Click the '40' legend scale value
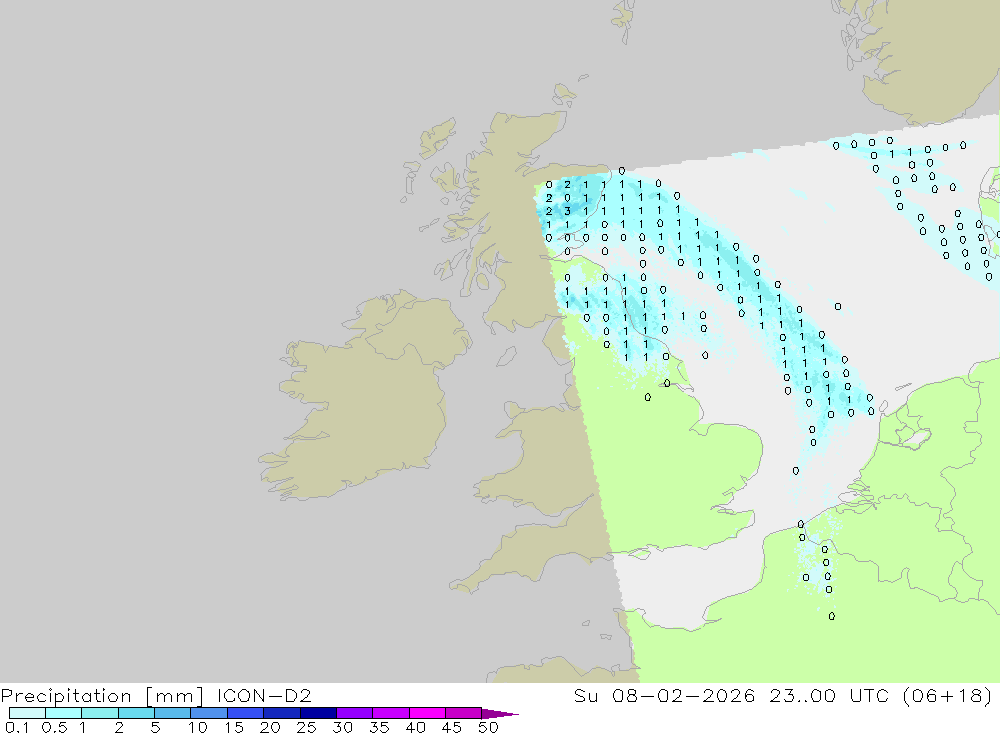Image resolution: width=1000 pixels, height=733 pixels. click(x=415, y=727)
